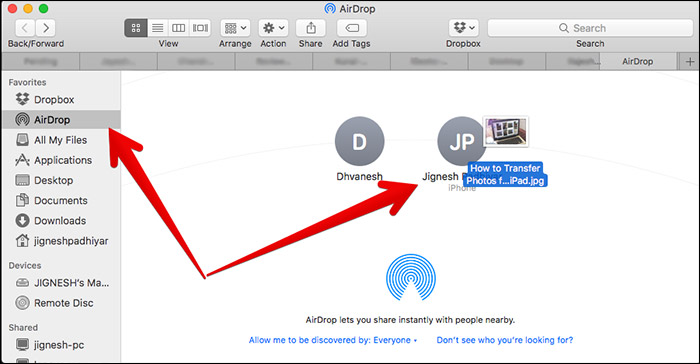
Task: Switch to list view
Action: (x=157, y=28)
